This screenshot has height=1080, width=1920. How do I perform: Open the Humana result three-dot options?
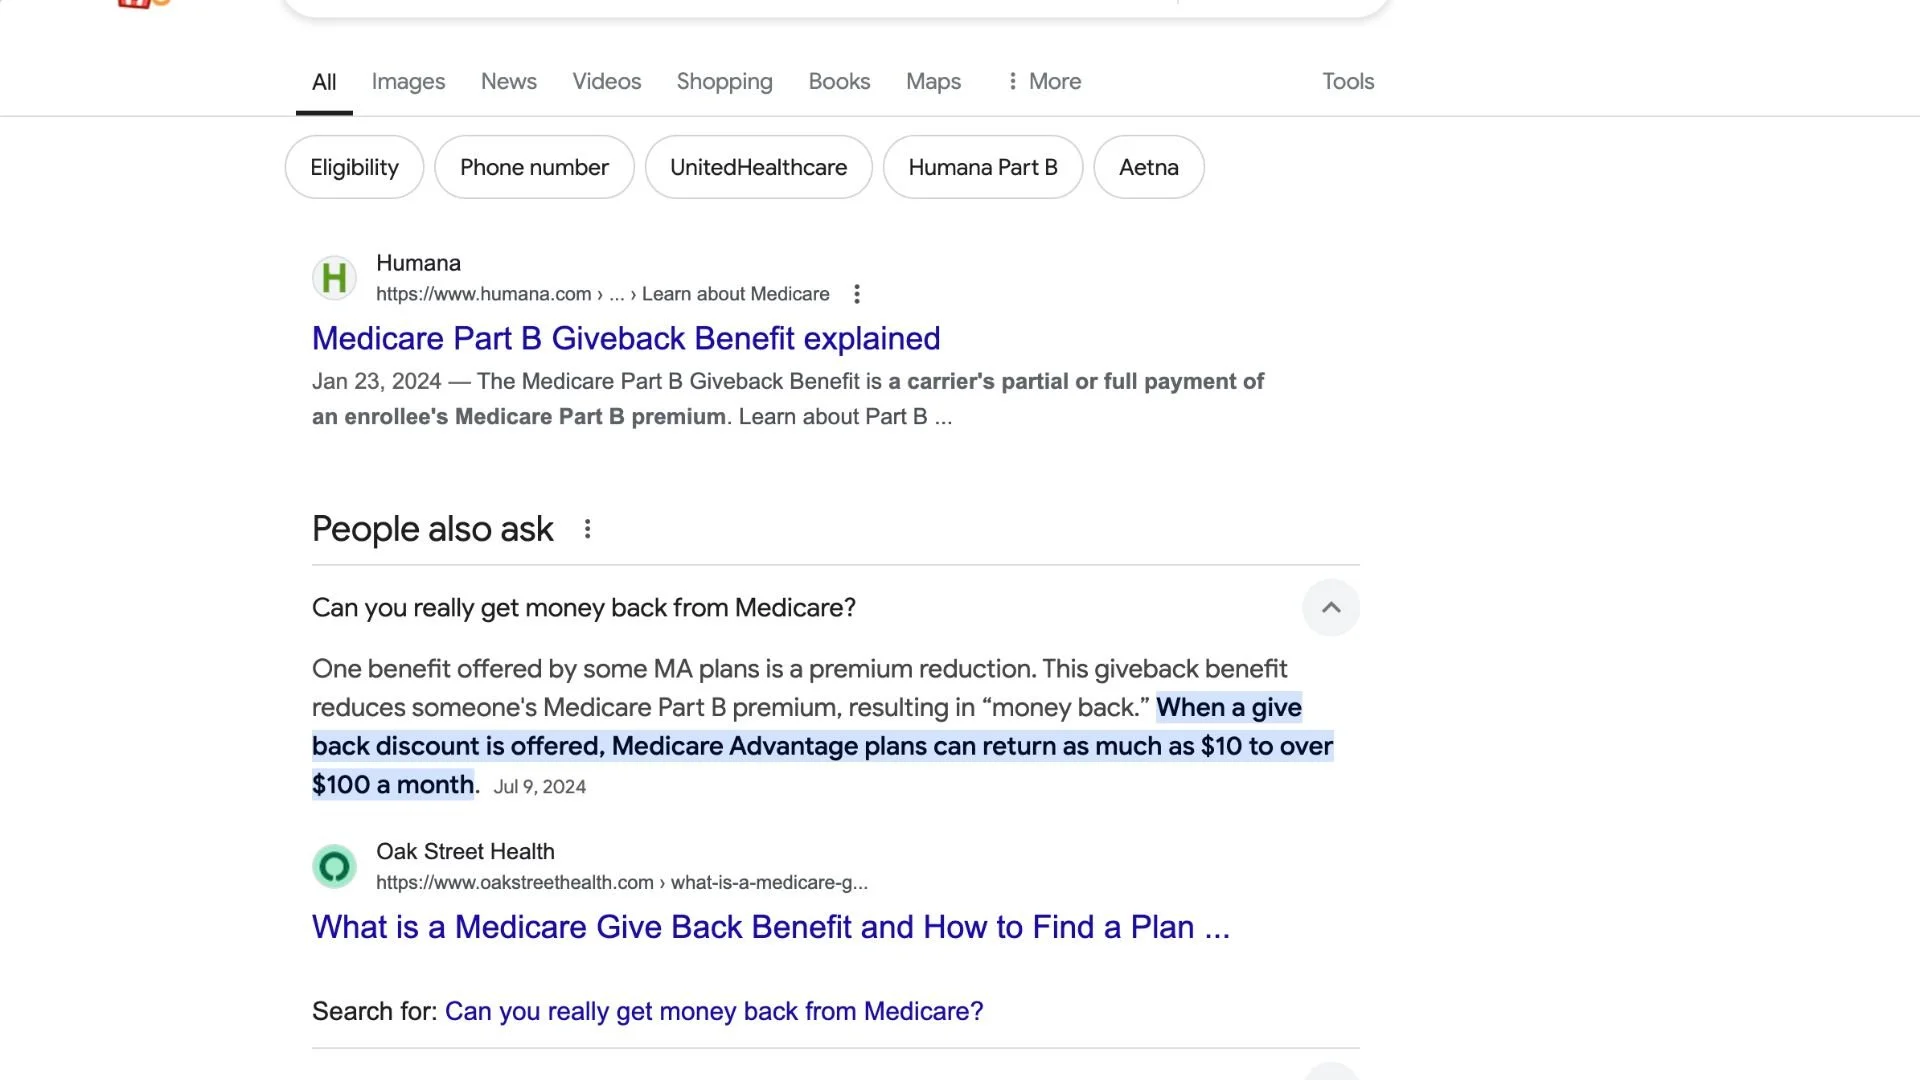pyautogui.click(x=857, y=294)
